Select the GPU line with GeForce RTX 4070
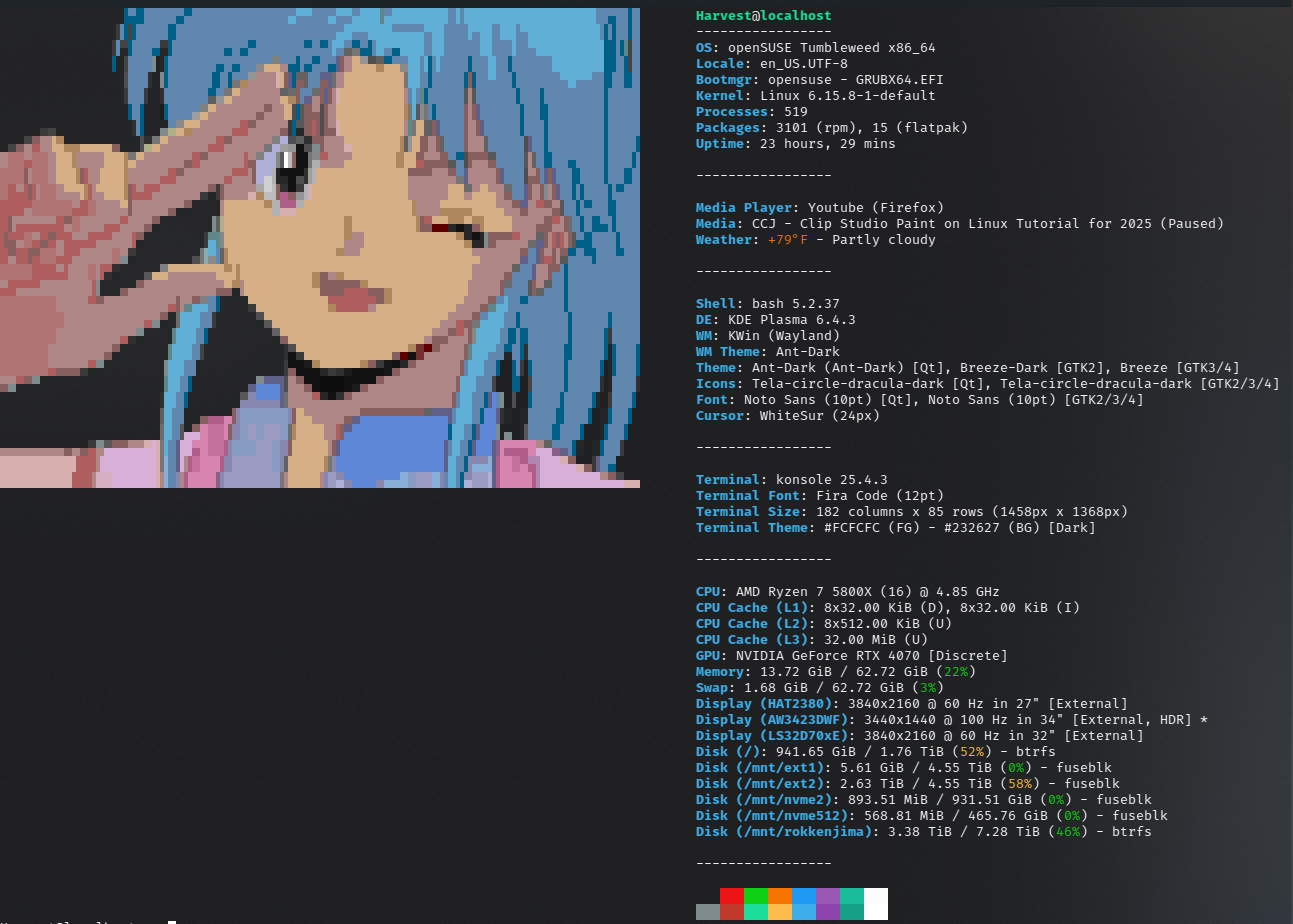Screen dimensions: 1293x924 (852, 656)
